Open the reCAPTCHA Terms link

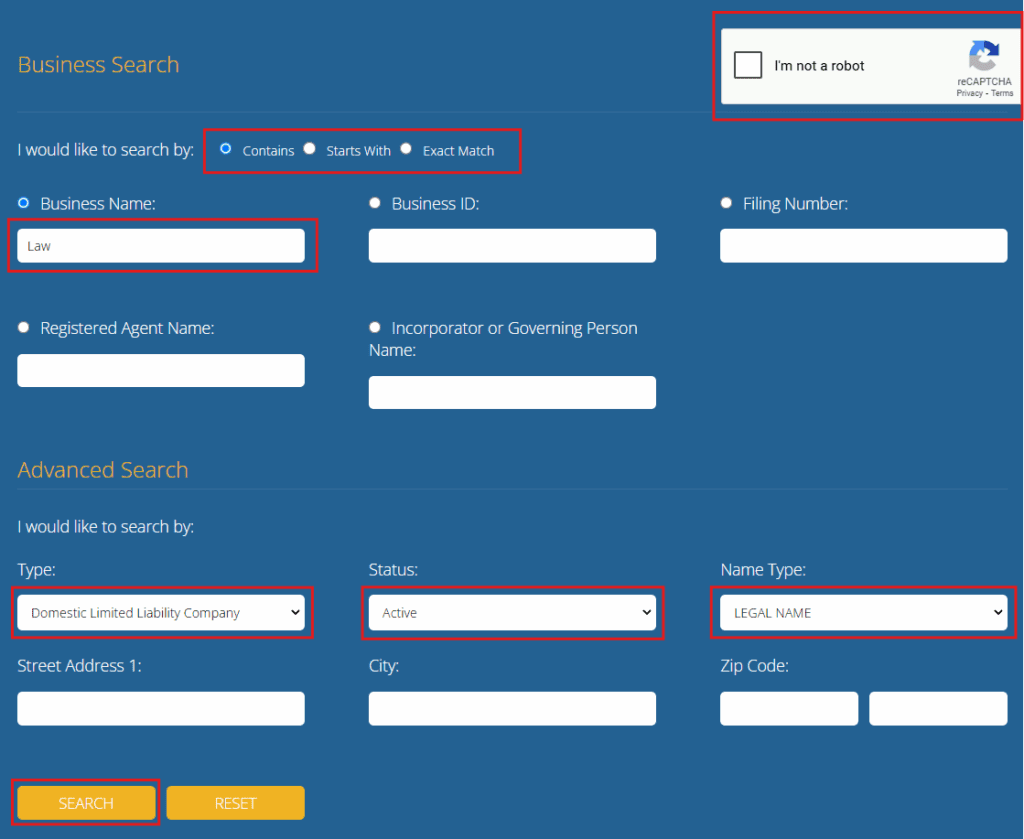pyautogui.click(x=1002, y=93)
